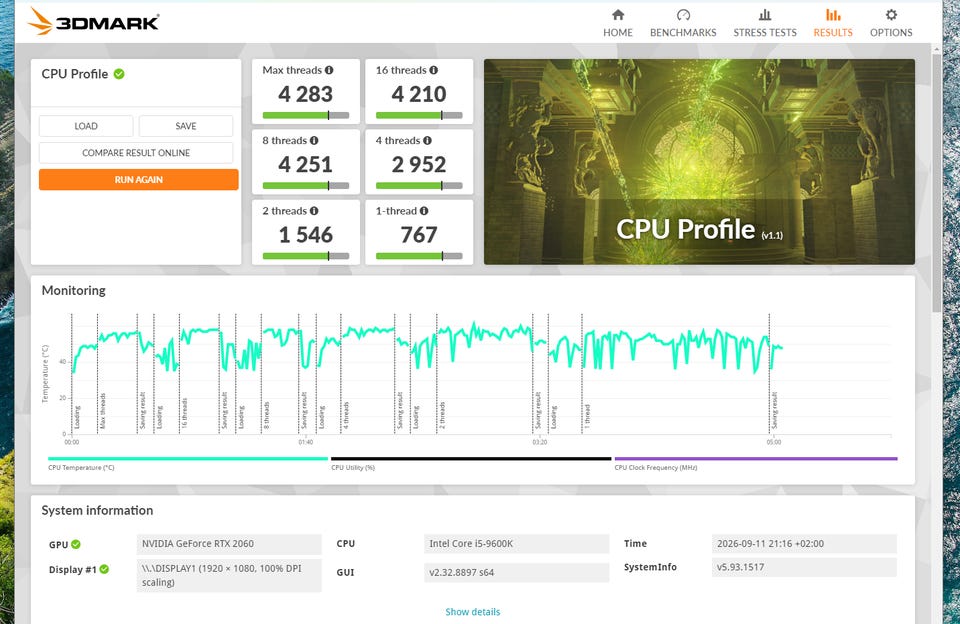Click NVIDIA GeForce RTX 2060 value
The height and width of the screenshot is (624, 960).
click(x=229, y=544)
